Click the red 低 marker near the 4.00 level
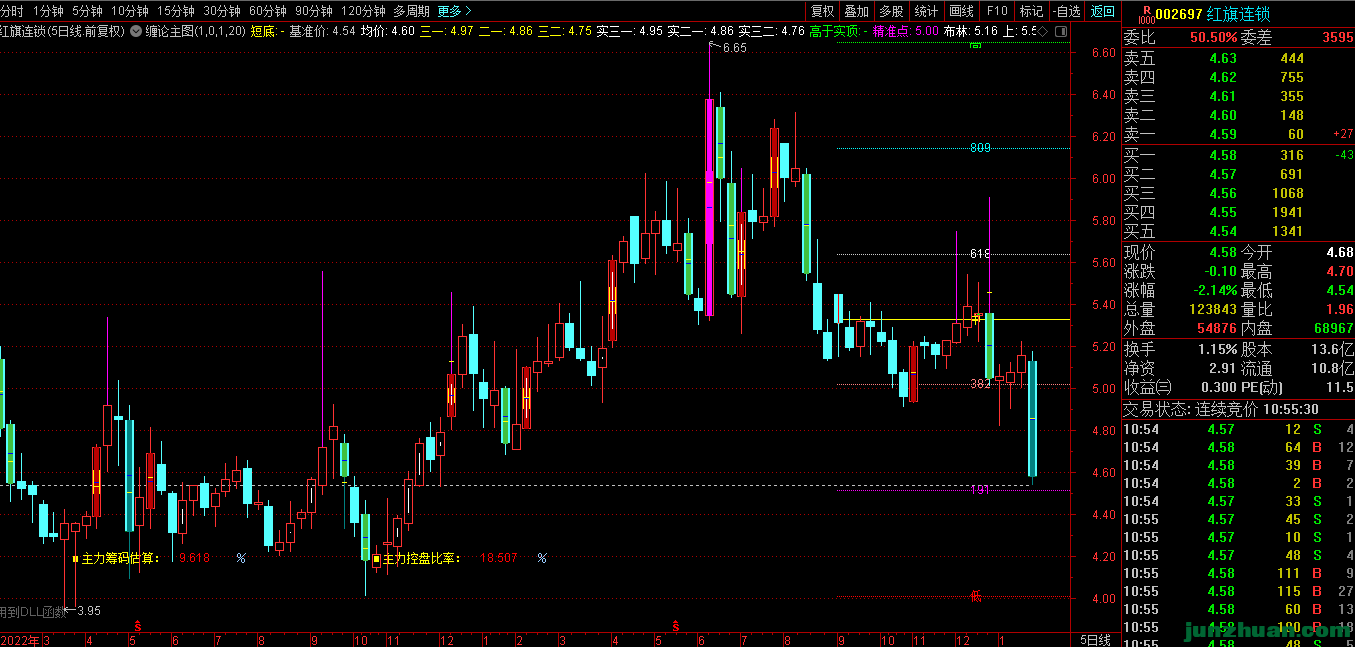Screen dimensions: 1355x647 (x=976, y=597)
